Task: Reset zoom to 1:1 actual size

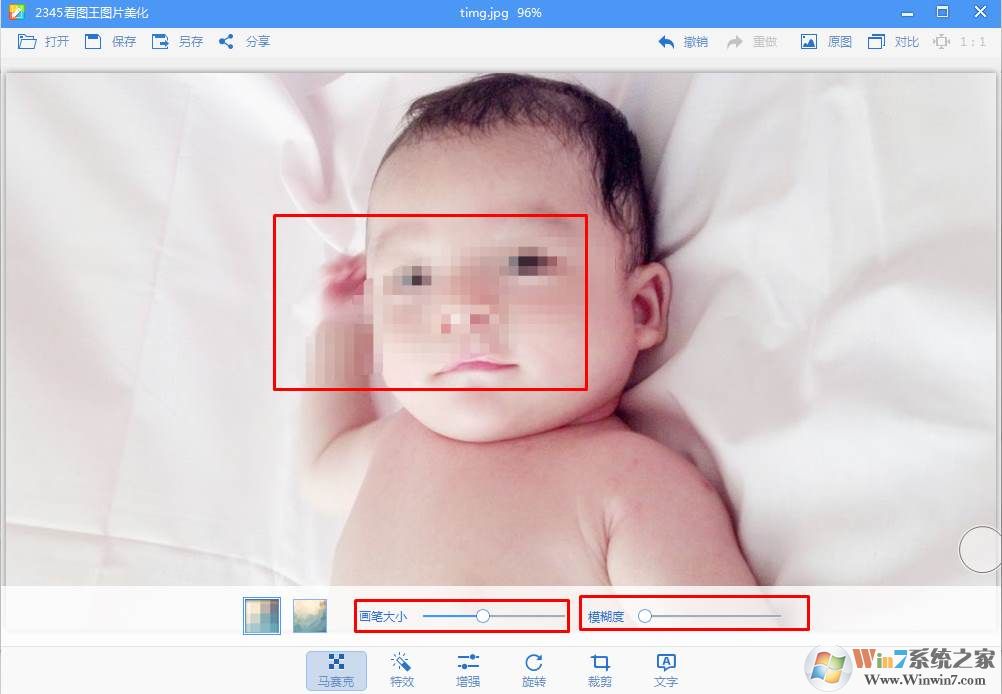Action: pos(959,42)
